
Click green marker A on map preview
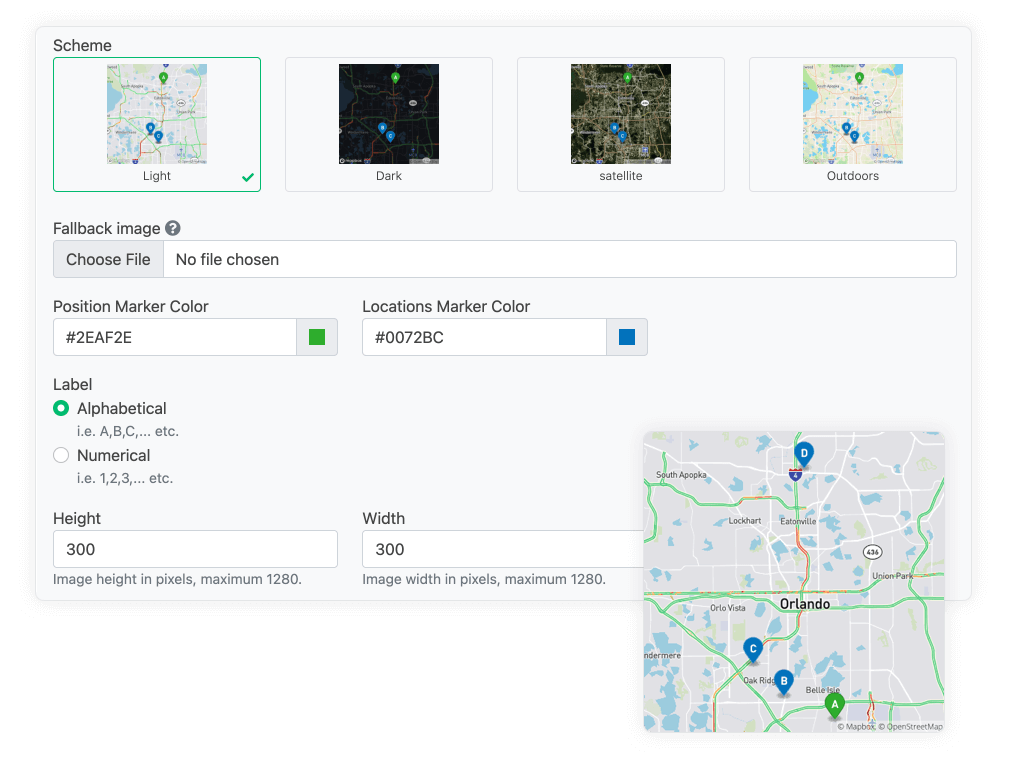(x=834, y=704)
